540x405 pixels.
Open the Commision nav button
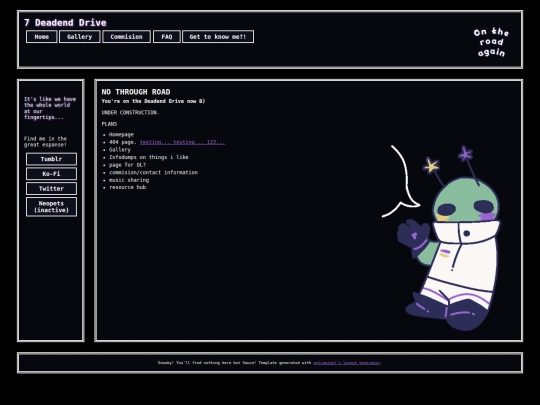pyautogui.click(x=126, y=37)
